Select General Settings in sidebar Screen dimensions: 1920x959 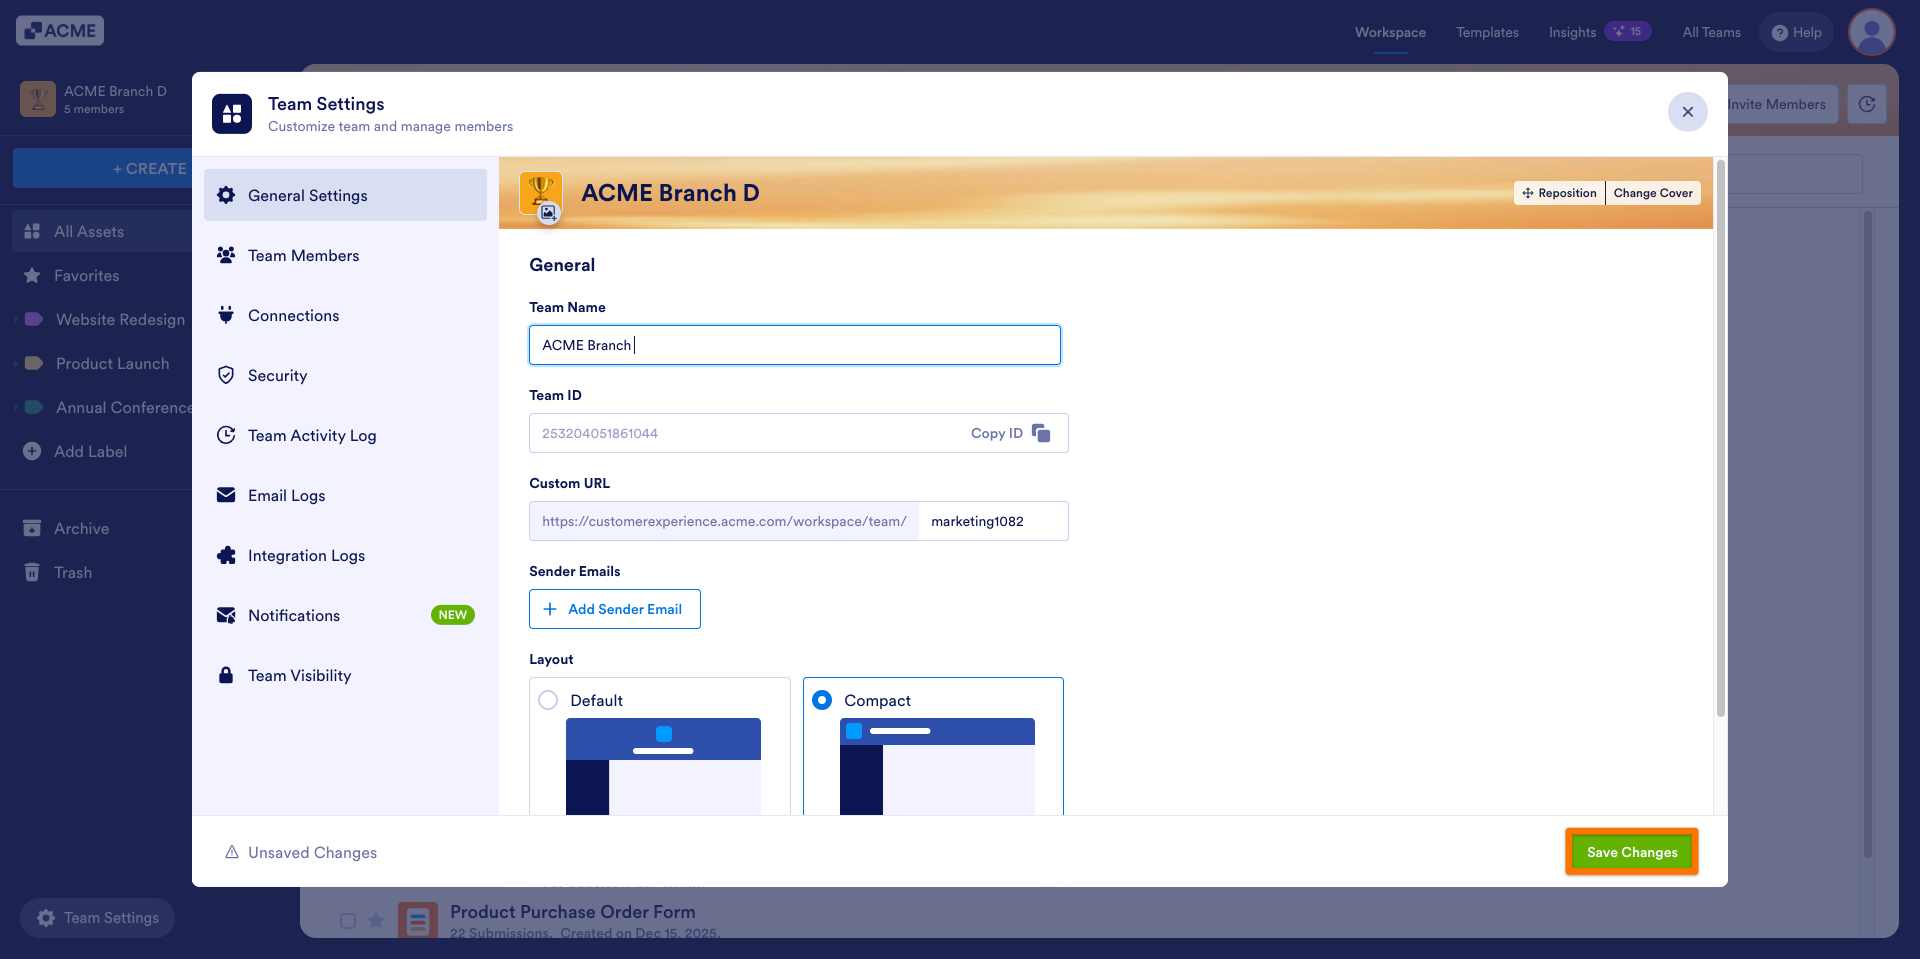tap(345, 195)
